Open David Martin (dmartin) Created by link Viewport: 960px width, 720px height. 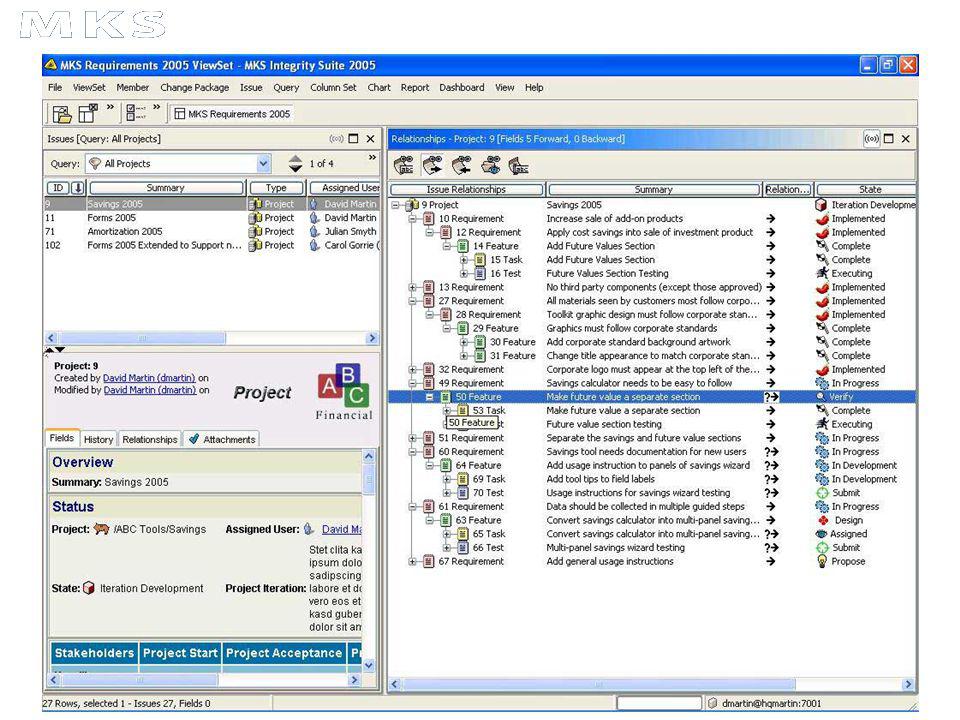[149, 378]
